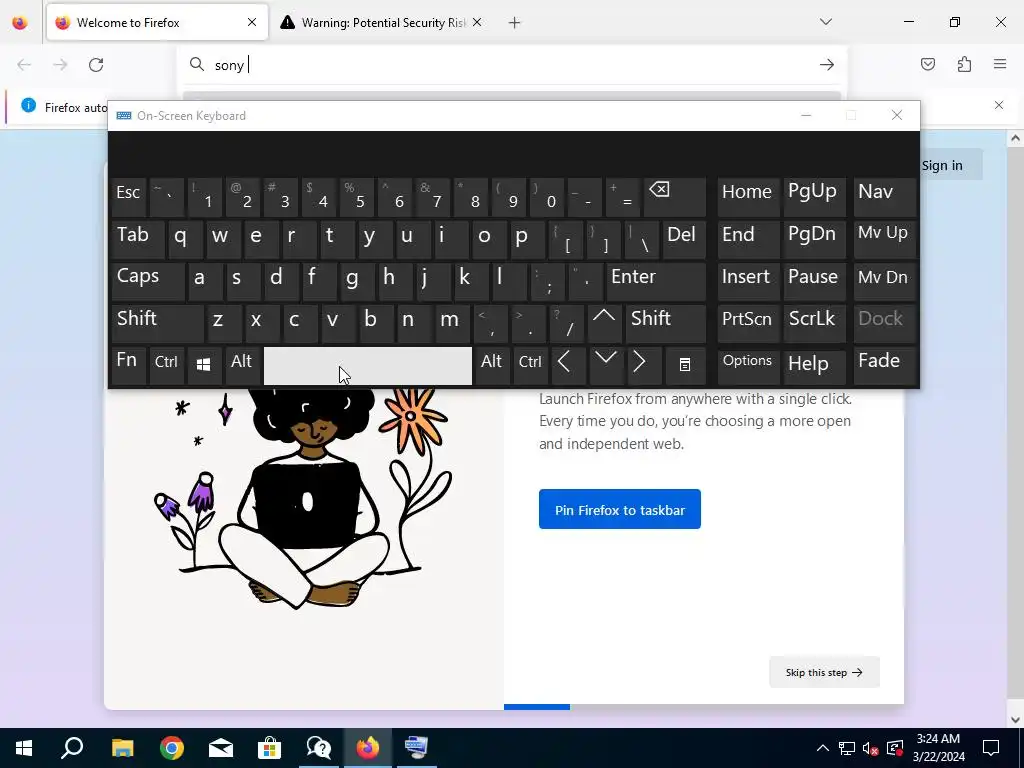Viewport: 1024px width, 768px height.
Task: Open Microsoft Store from taskbar
Action: 269,748
